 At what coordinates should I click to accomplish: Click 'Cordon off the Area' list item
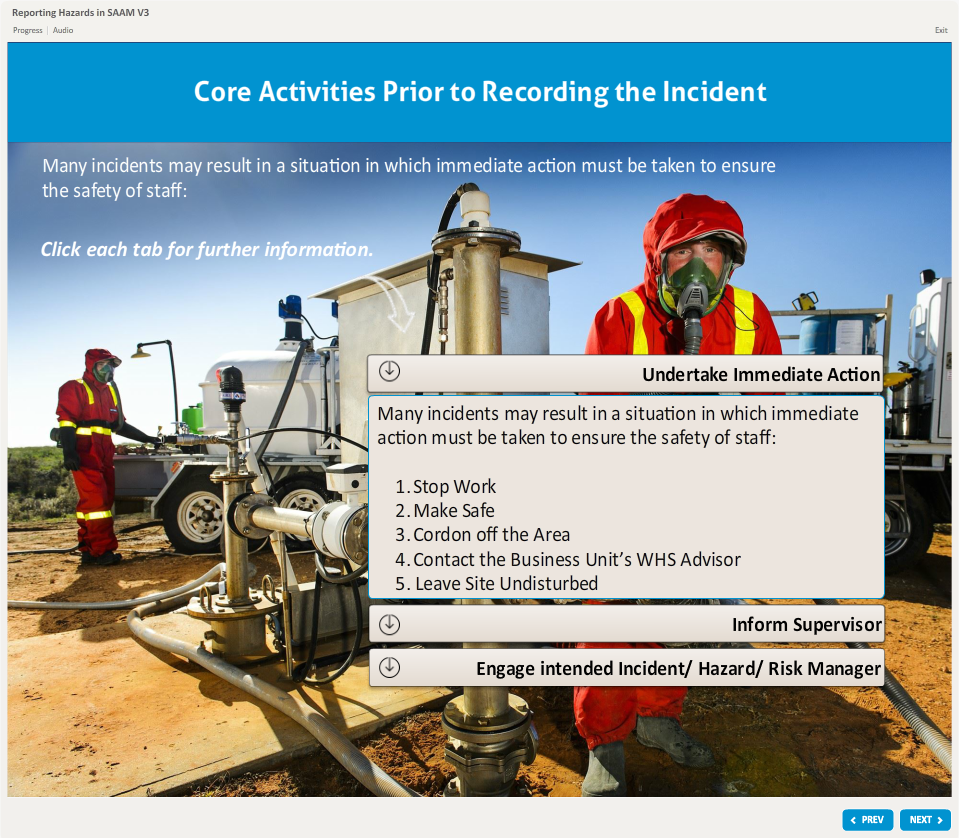click(x=482, y=535)
